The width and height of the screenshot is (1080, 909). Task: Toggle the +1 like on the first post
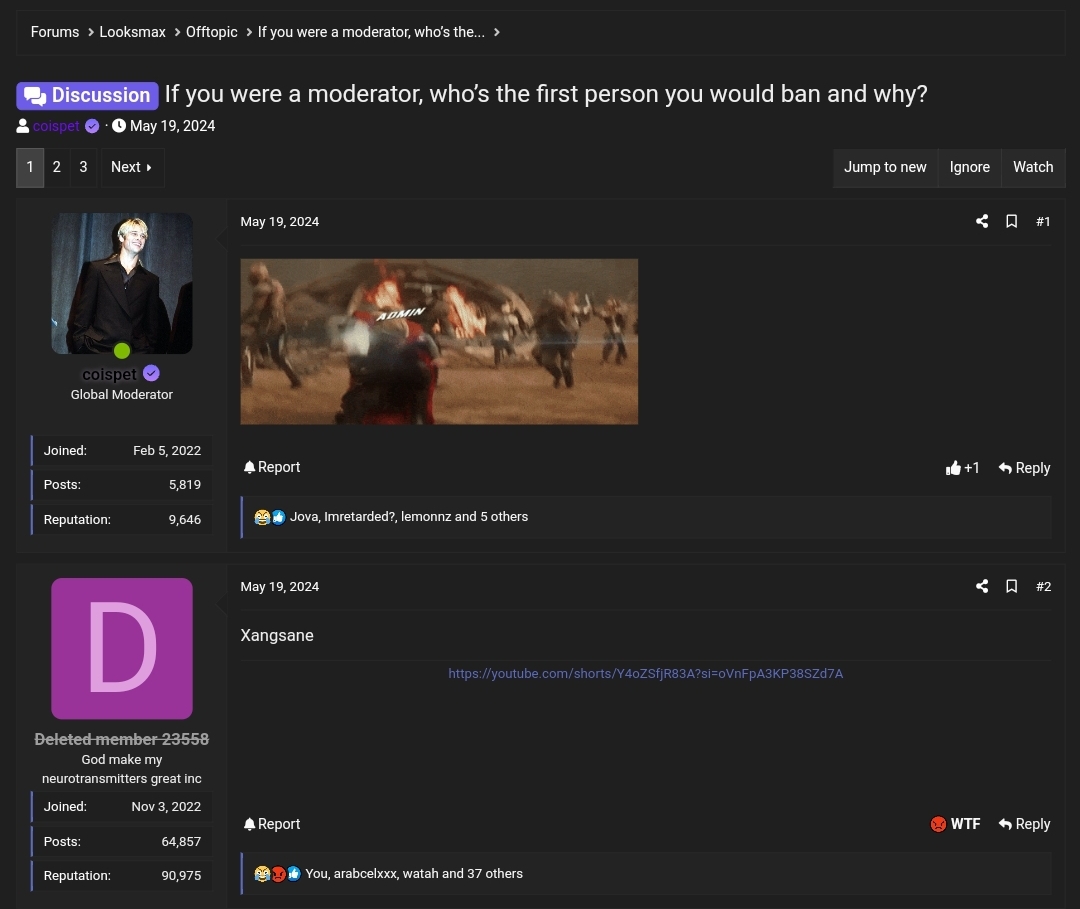click(x=962, y=467)
